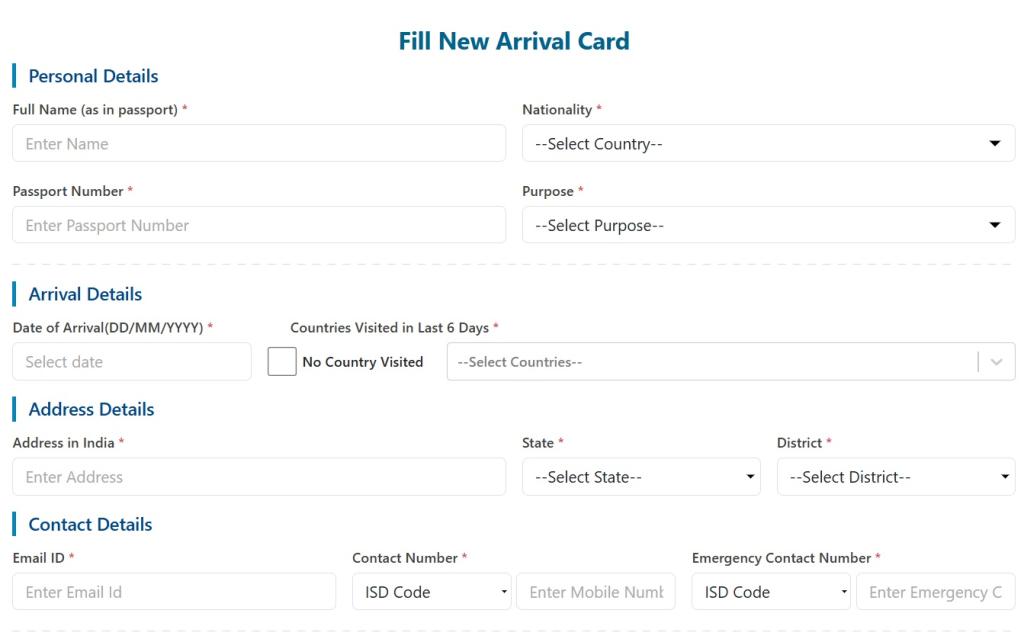Click the Nationality dropdown arrow icon
The width and height of the screenshot is (1024, 639).
(994, 144)
